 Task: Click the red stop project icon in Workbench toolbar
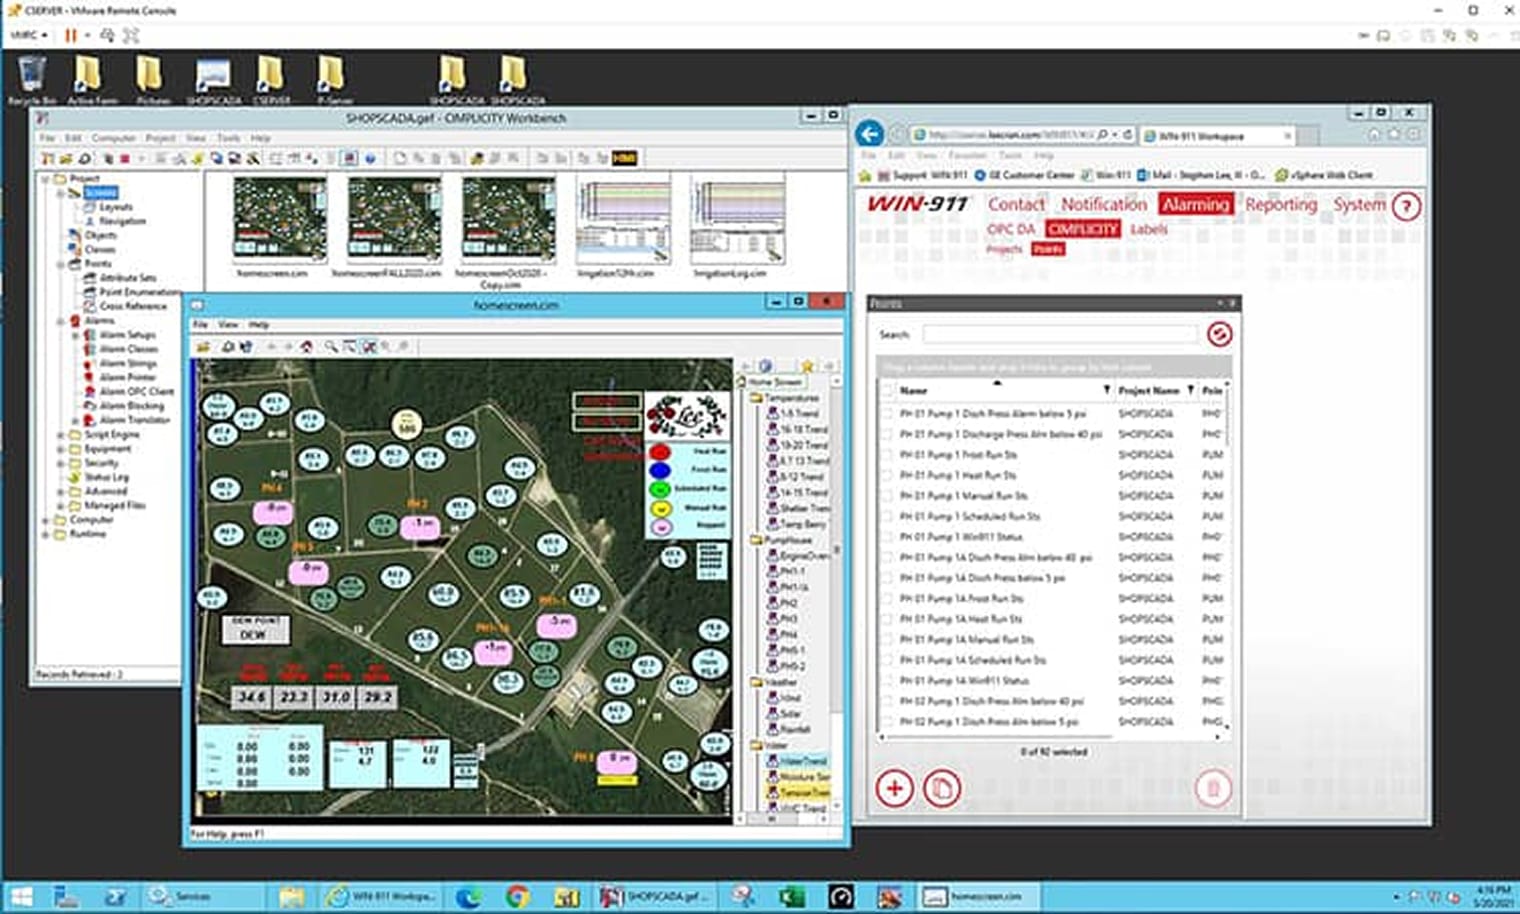pyautogui.click(x=125, y=158)
